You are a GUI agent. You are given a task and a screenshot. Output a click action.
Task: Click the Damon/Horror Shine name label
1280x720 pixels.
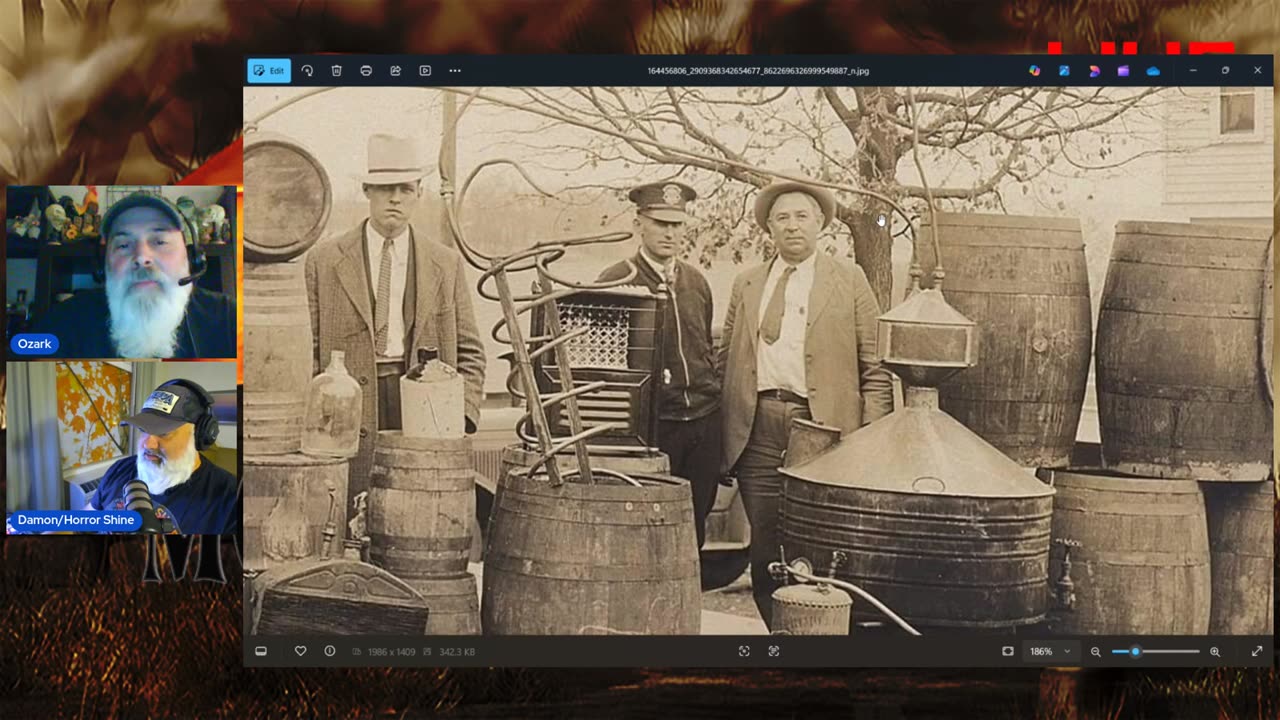pos(76,520)
